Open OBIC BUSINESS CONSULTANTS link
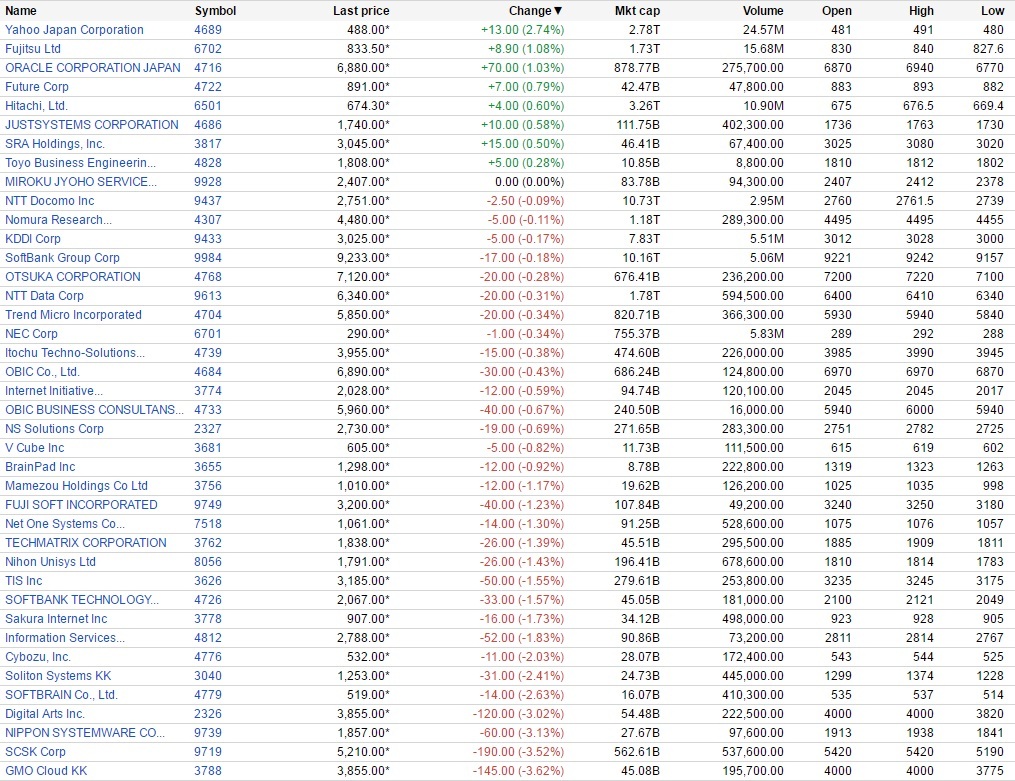Image resolution: width=1015 pixels, height=781 pixels. point(95,410)
